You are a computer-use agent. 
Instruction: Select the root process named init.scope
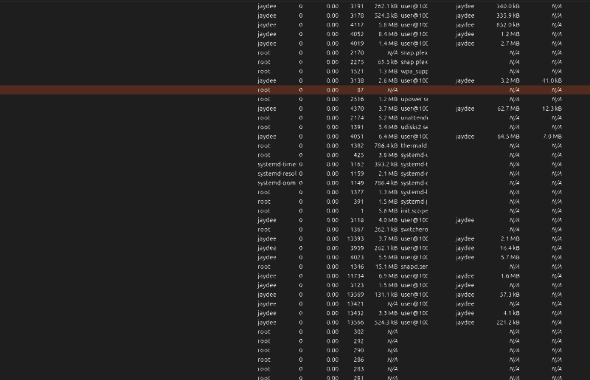click(x=295, y=211)
